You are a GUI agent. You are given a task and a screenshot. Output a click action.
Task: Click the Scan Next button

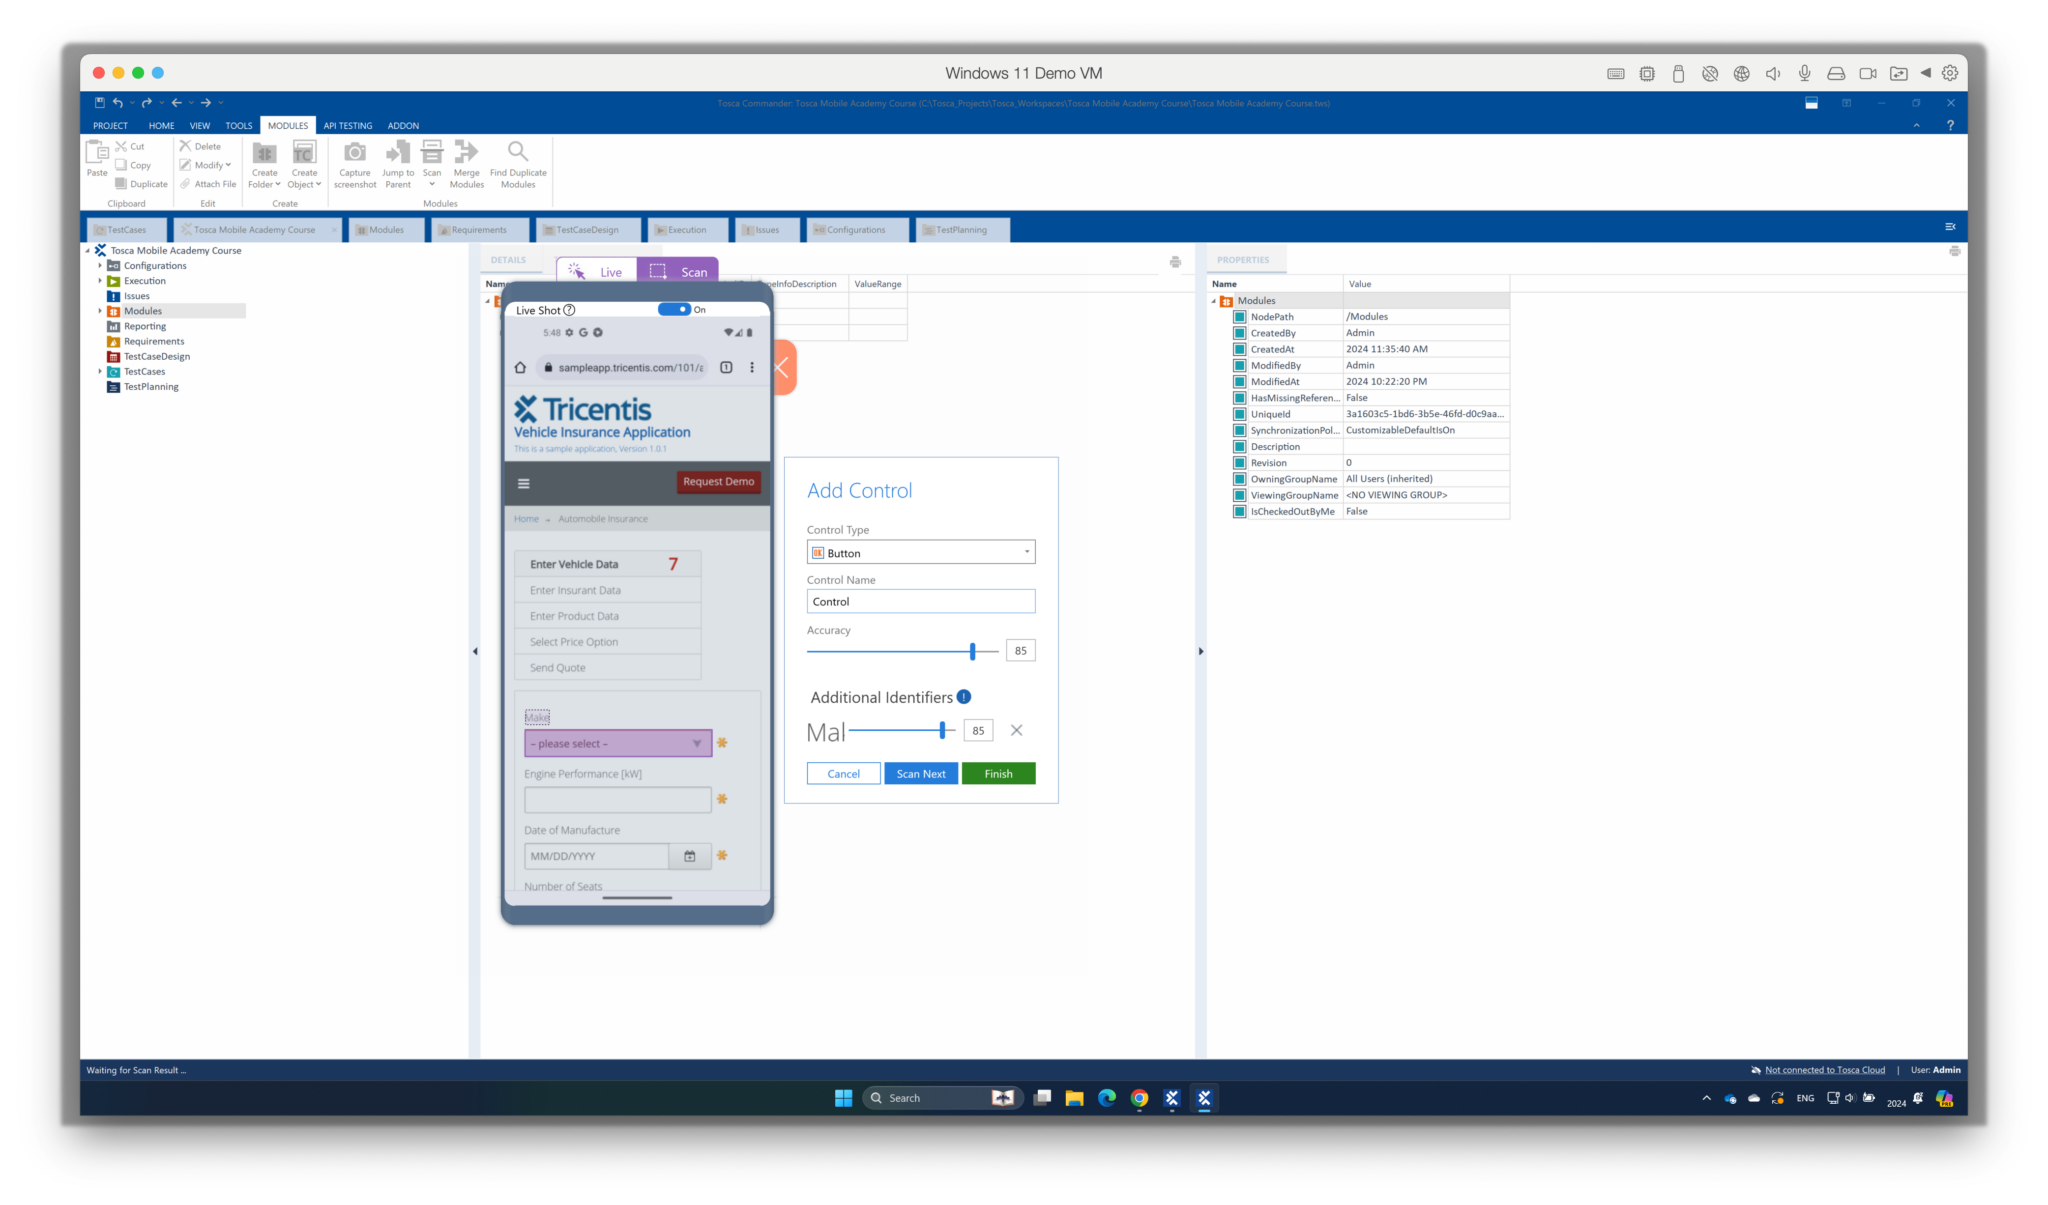(x=920, y=774)
